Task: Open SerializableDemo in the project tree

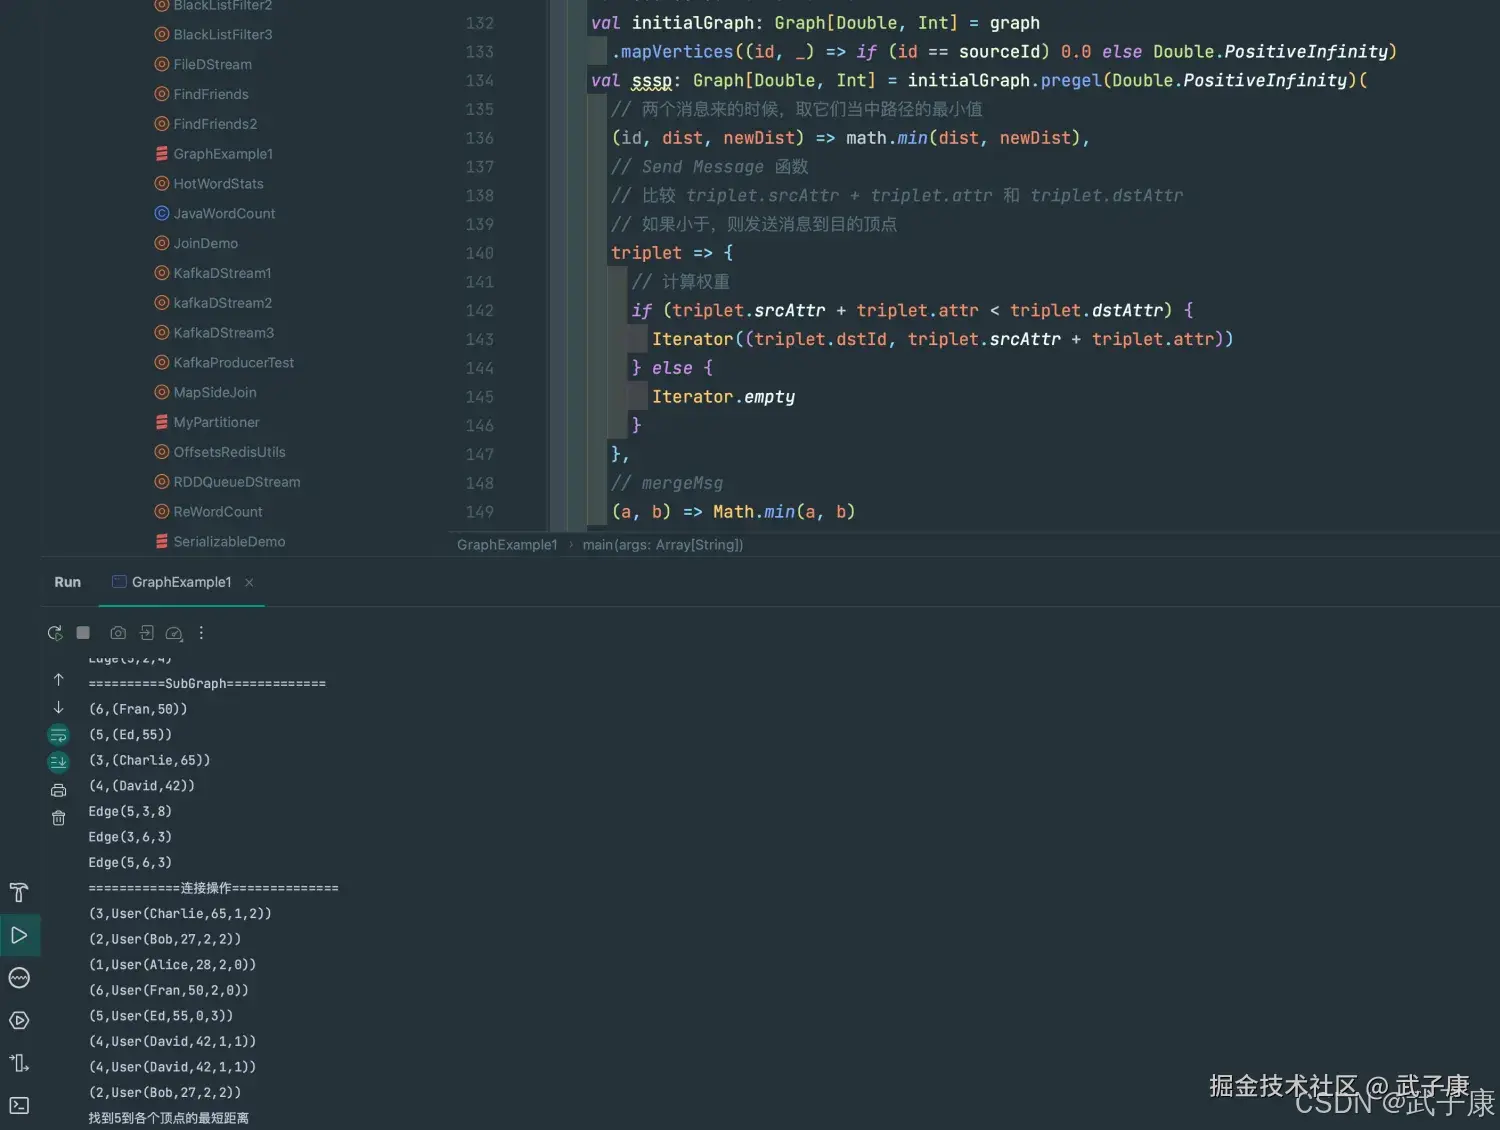Action: tap(229, 542)
